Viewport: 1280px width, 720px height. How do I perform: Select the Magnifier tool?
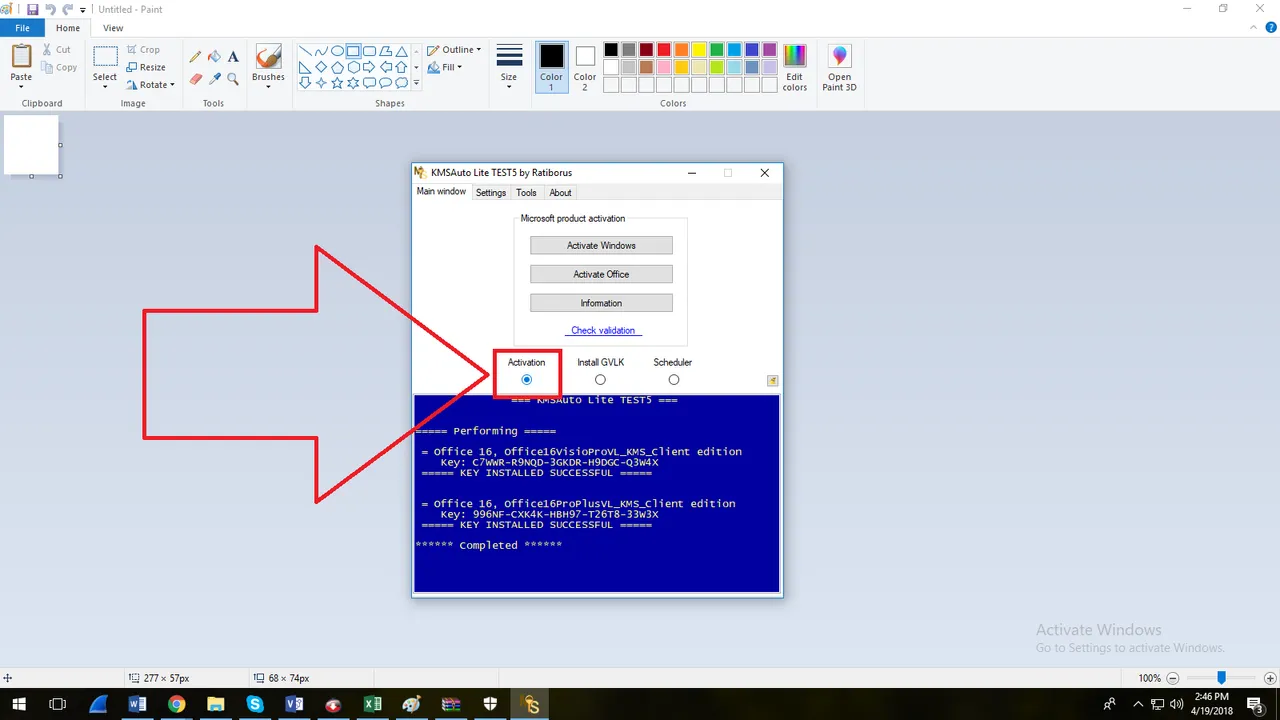point(233,78)
